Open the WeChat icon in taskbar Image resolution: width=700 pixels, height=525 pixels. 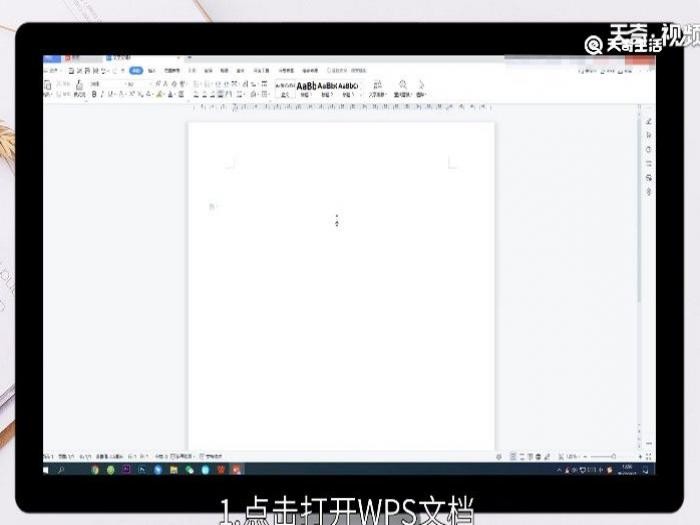pyautogui.click(x=190, y=470)
